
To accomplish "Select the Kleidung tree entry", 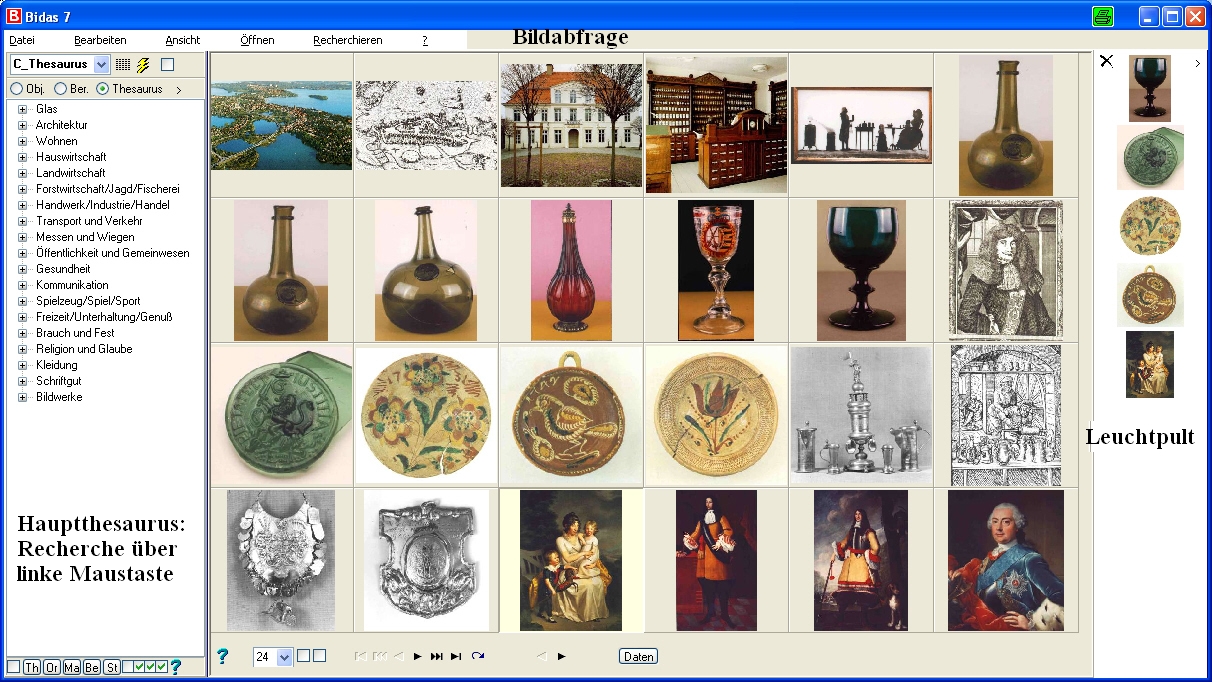I will click(x=56, y=365).
